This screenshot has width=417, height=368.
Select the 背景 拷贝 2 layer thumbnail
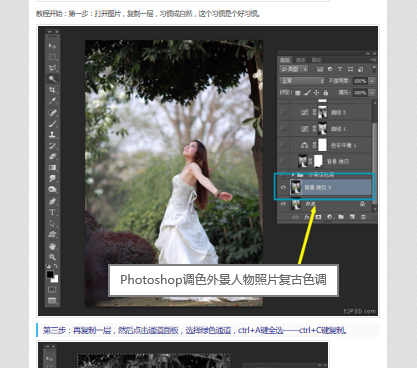tap(296, 187)
